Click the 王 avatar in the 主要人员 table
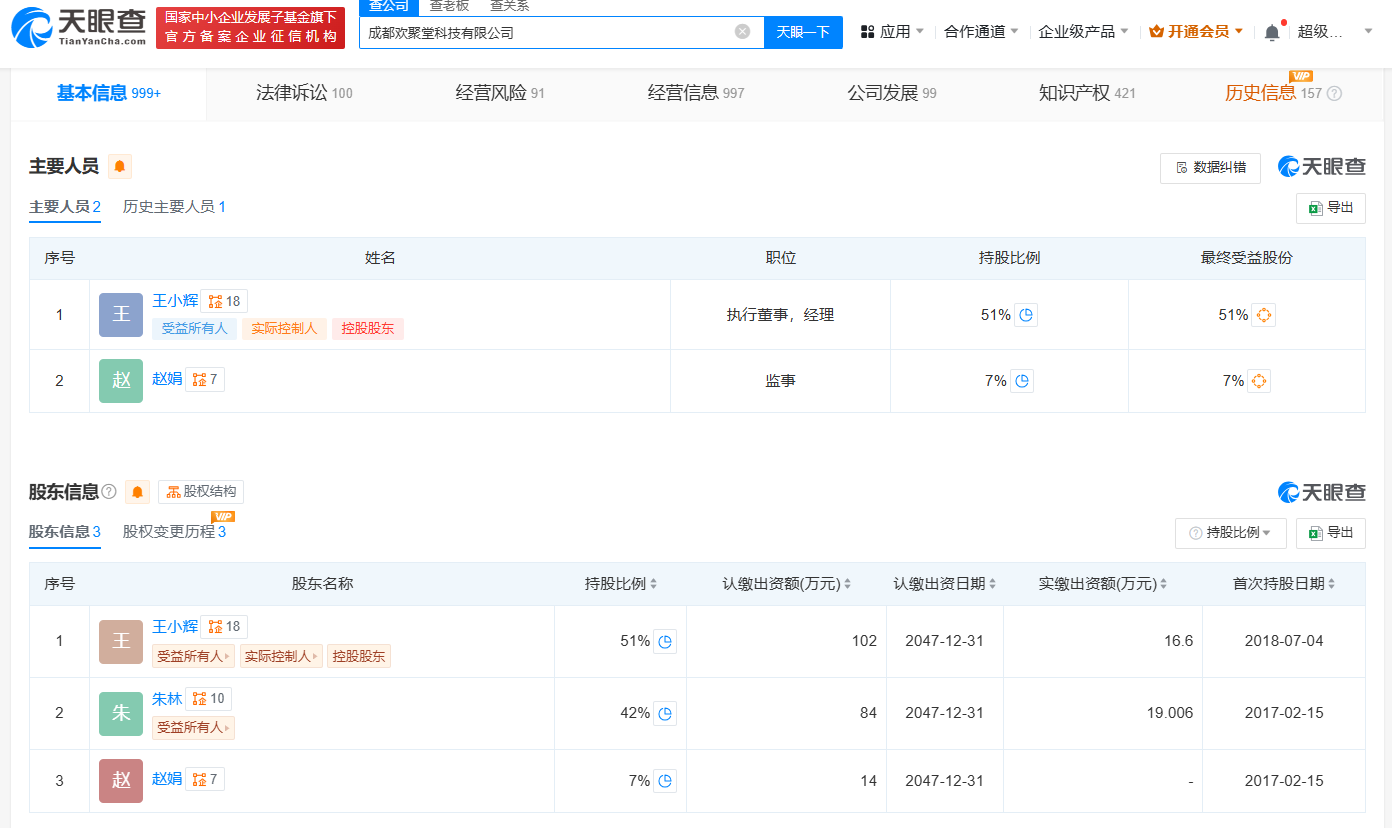The width and height of the screenshot is (1392, 828). point(121,315)
